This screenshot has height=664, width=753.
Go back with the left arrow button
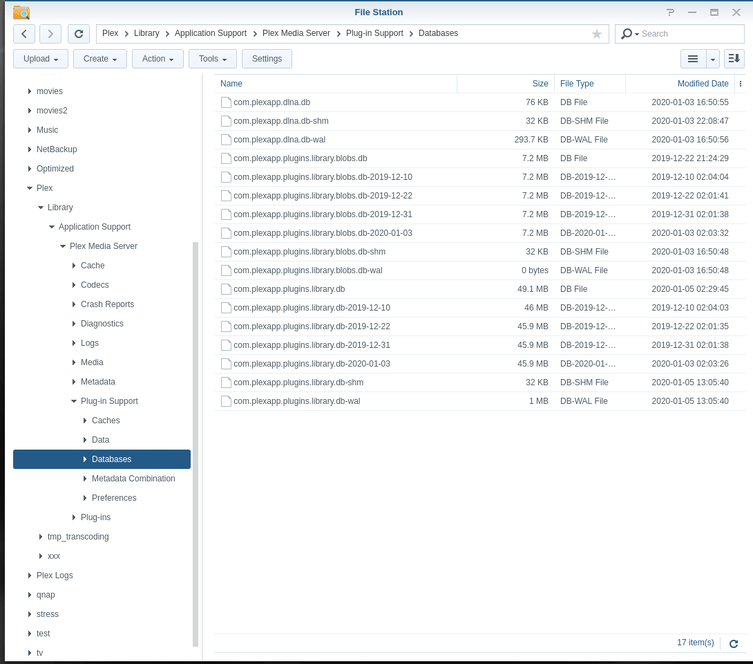click(24, 34)
